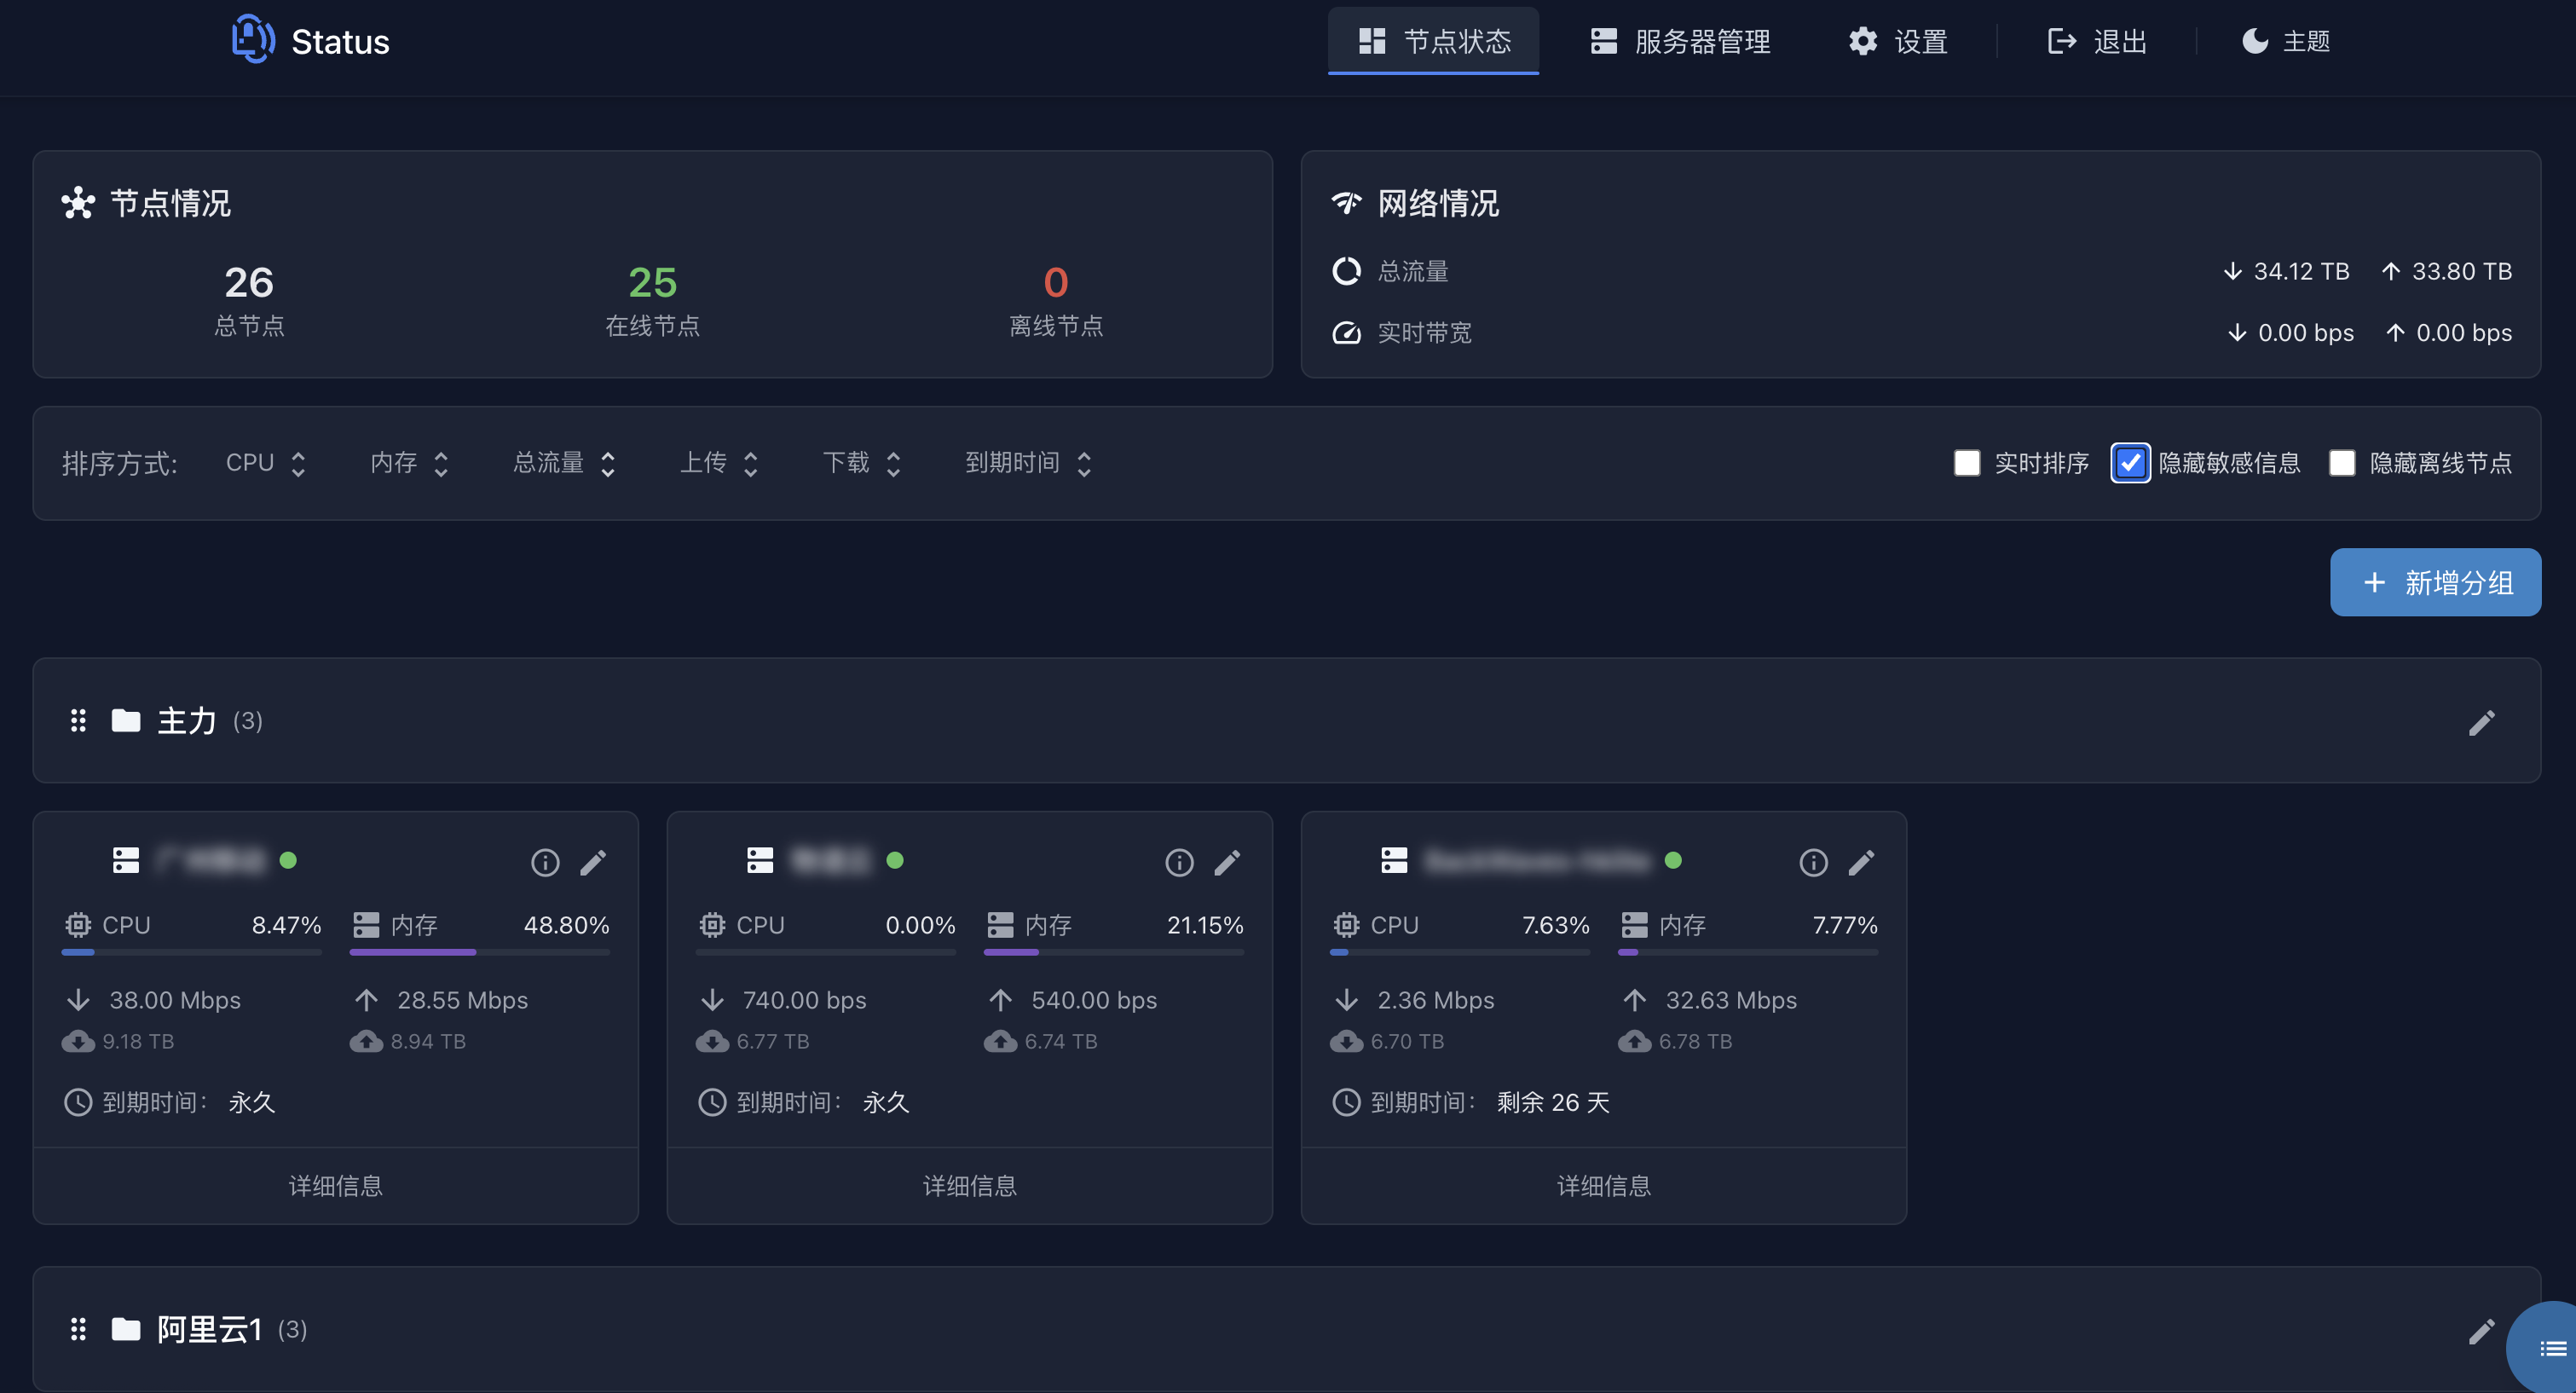Sort nodes by 到期时间
The image size is (2576, 1393).
(x=1029, y=463)
